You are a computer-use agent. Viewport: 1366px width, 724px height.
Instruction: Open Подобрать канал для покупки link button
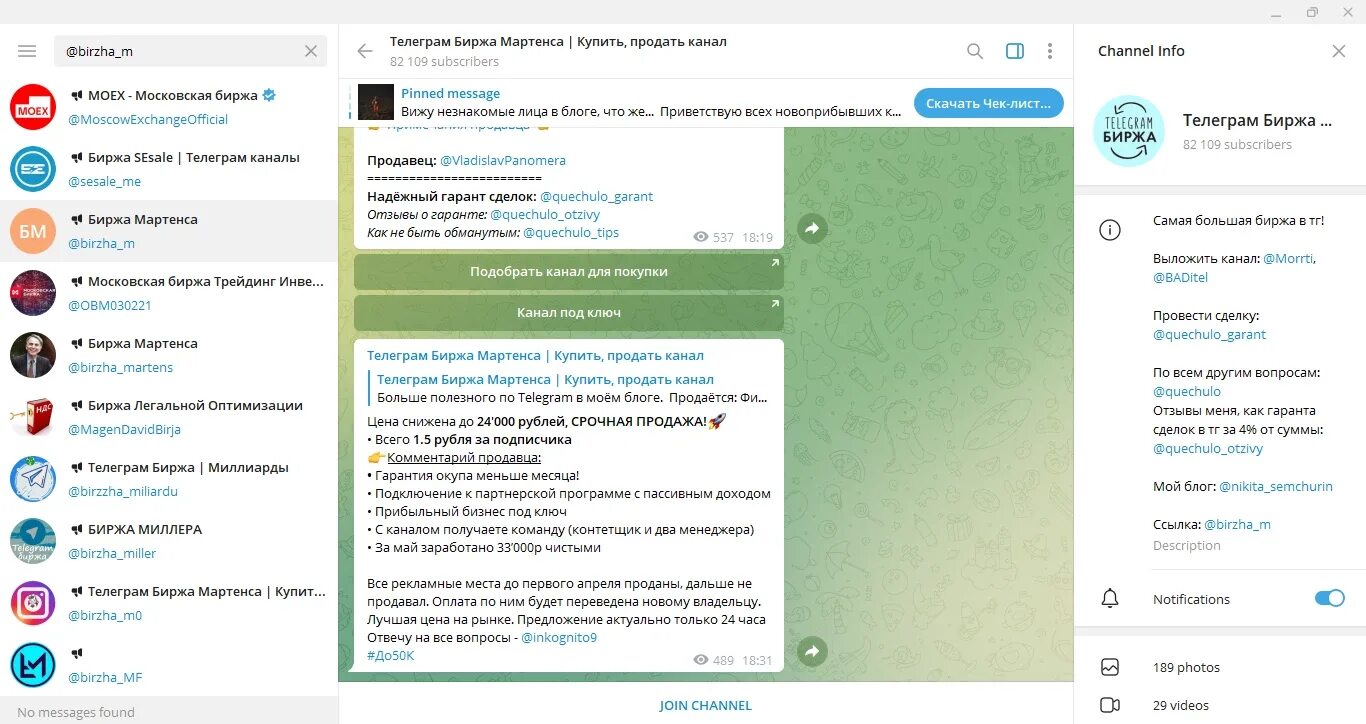(569, 271)
